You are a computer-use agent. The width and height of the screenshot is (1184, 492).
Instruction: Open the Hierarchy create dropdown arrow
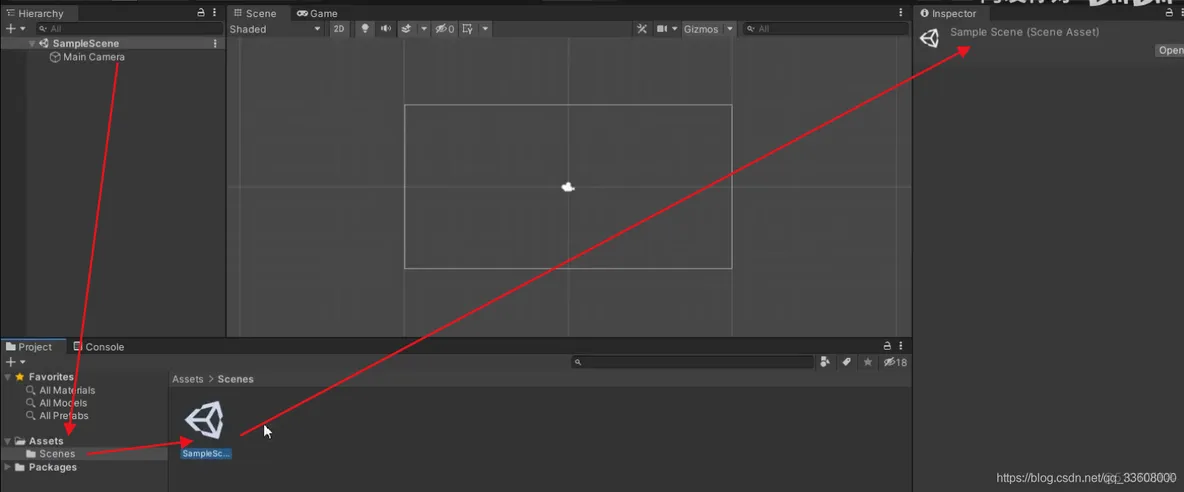tap(23, 29)
